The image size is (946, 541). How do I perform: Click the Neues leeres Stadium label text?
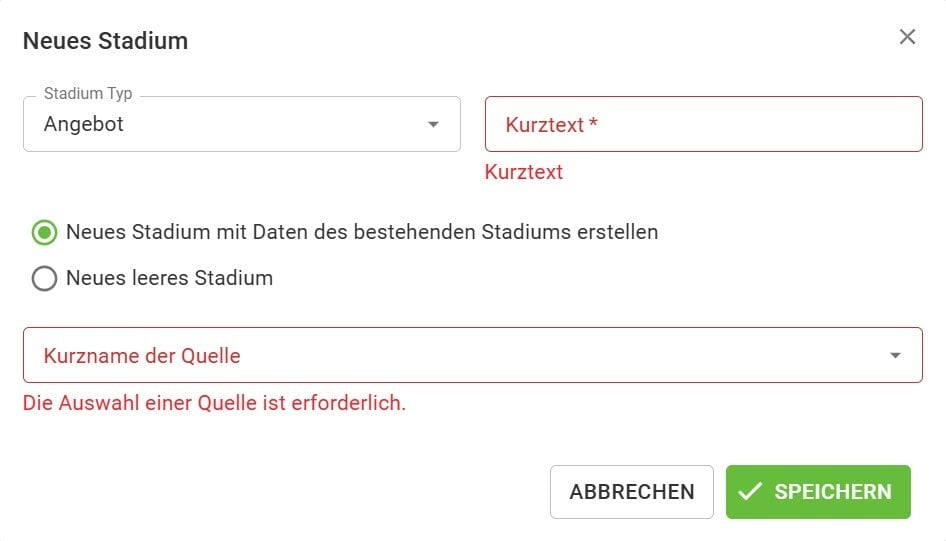[x=169, y=278]
